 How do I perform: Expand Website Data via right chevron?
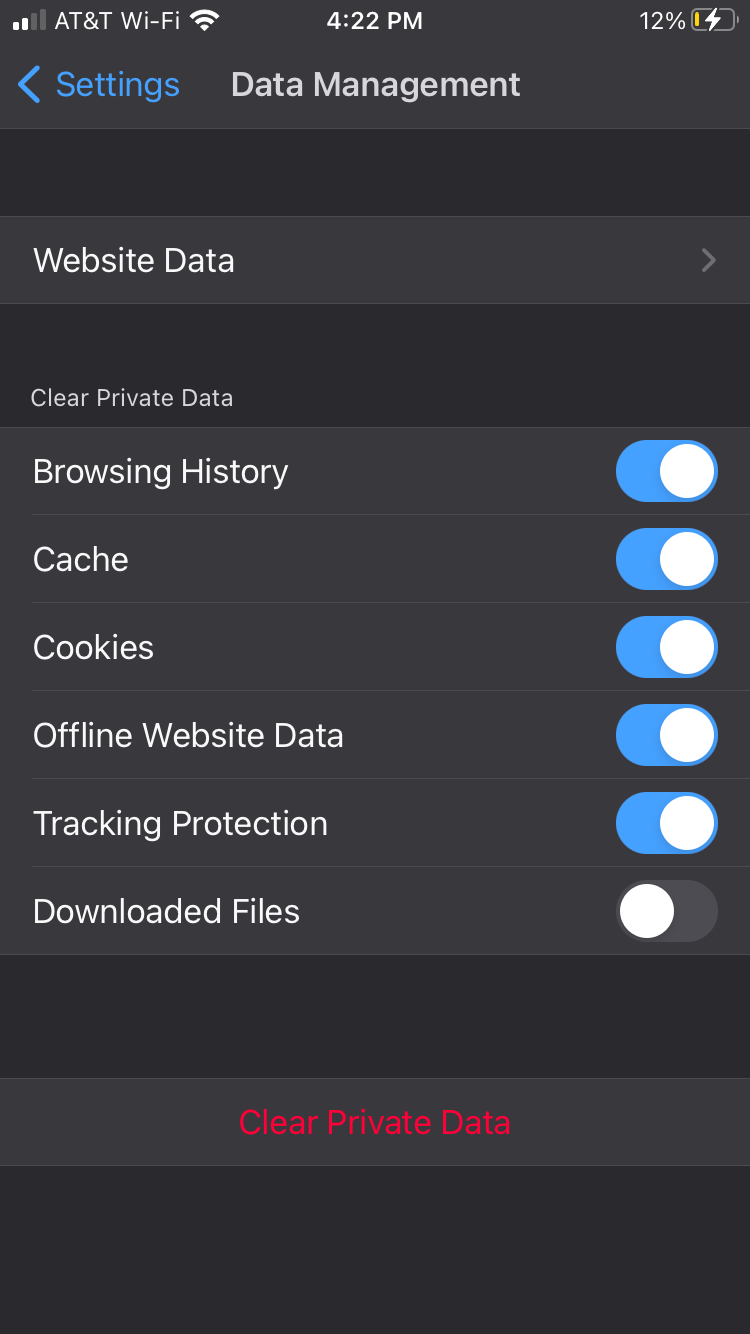[708, 261]
